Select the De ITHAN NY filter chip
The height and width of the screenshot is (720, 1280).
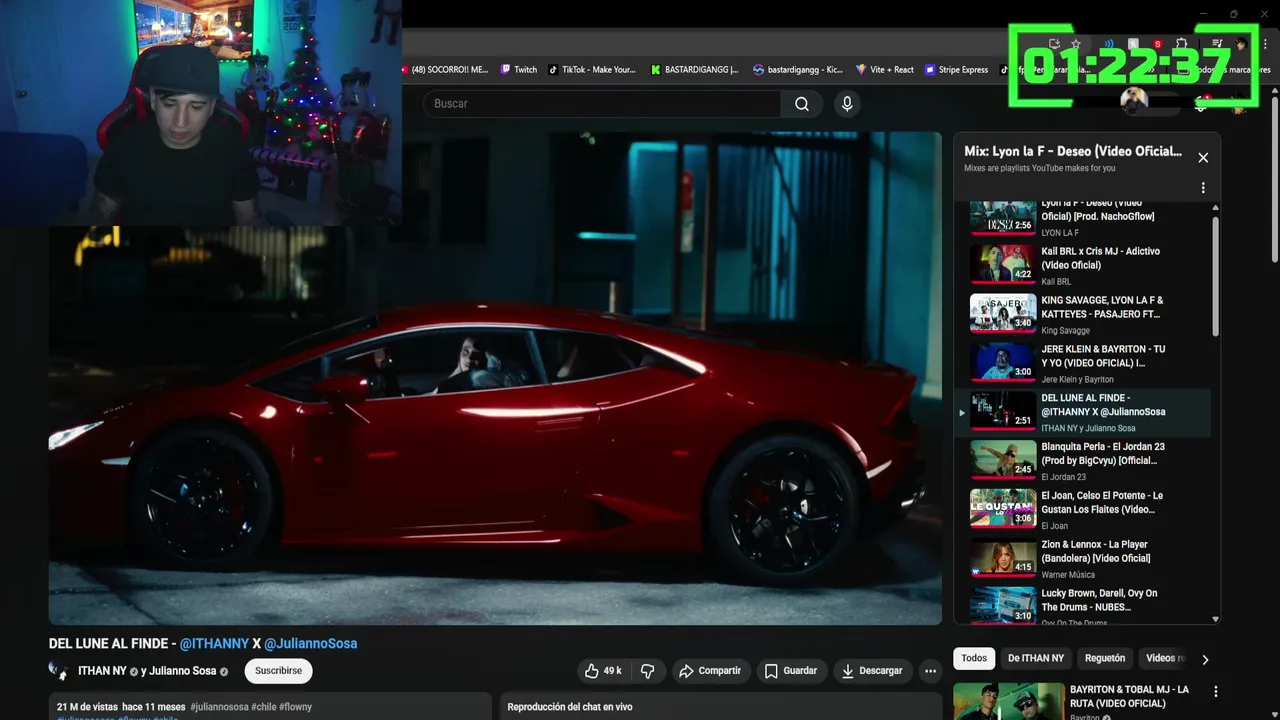pyautogui.click(x=1036, y=658)
